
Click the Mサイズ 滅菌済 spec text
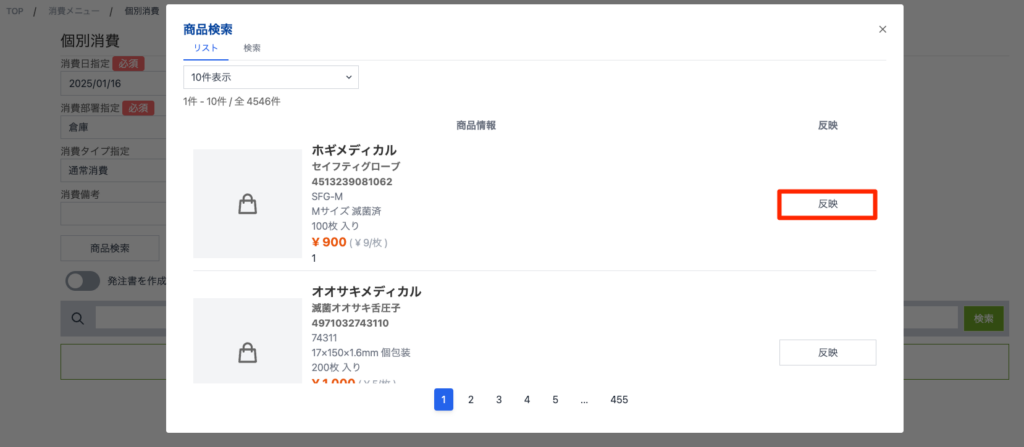pos(347,212)
